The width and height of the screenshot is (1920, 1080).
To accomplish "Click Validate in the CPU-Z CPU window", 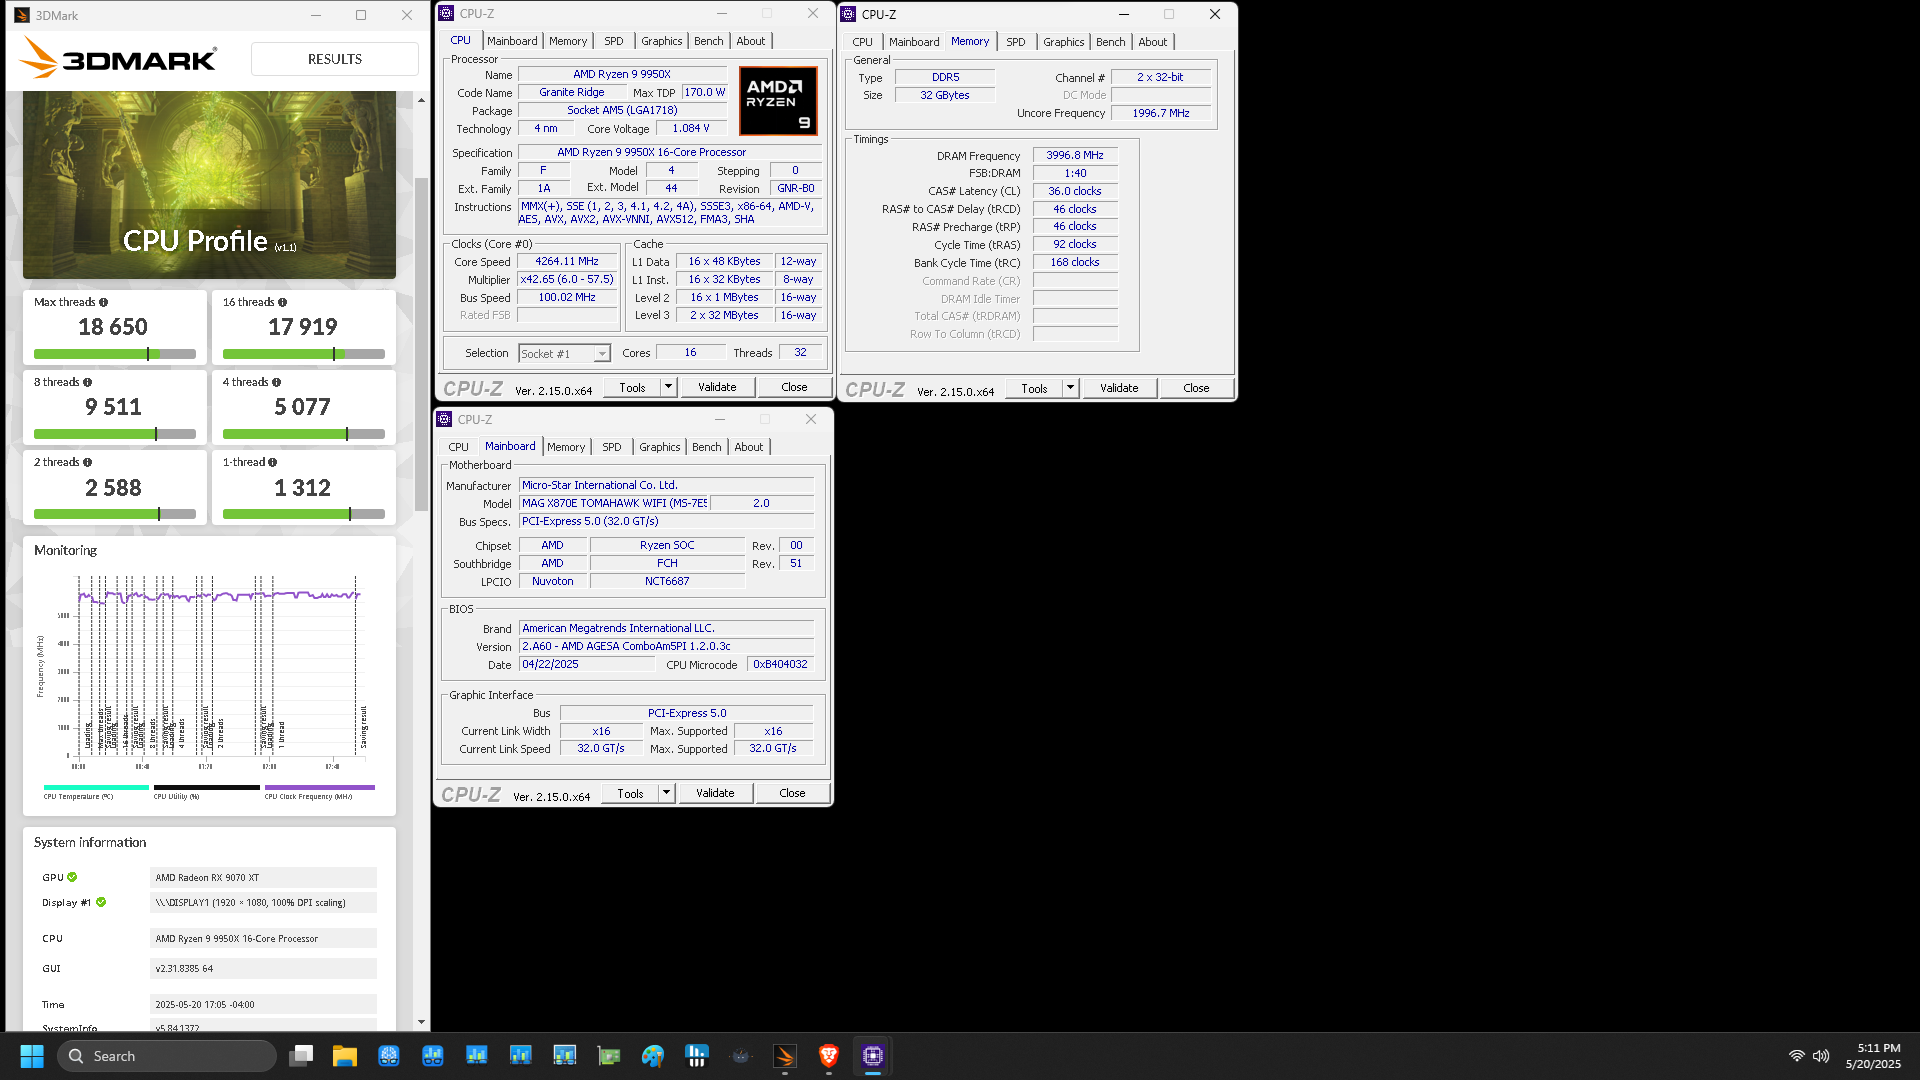I will point(717,387).
